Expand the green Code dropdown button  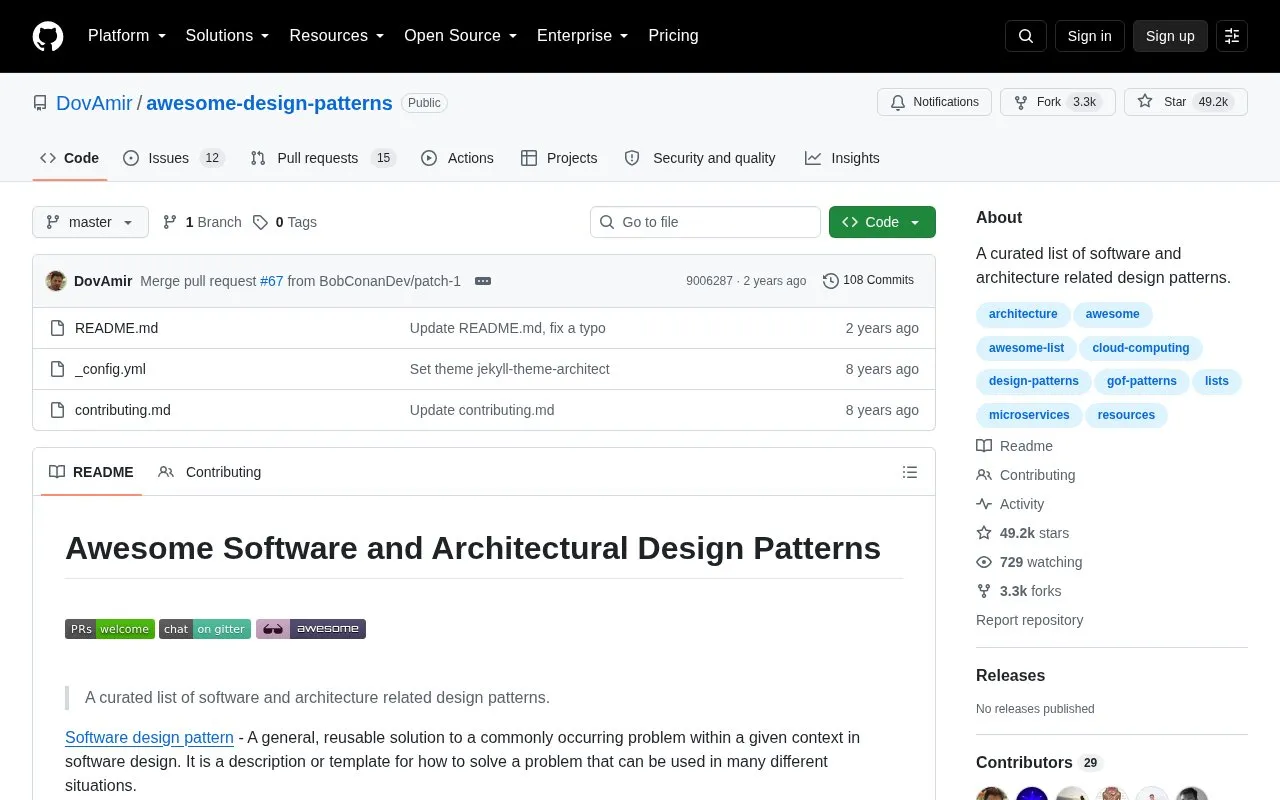pos(882,222)
